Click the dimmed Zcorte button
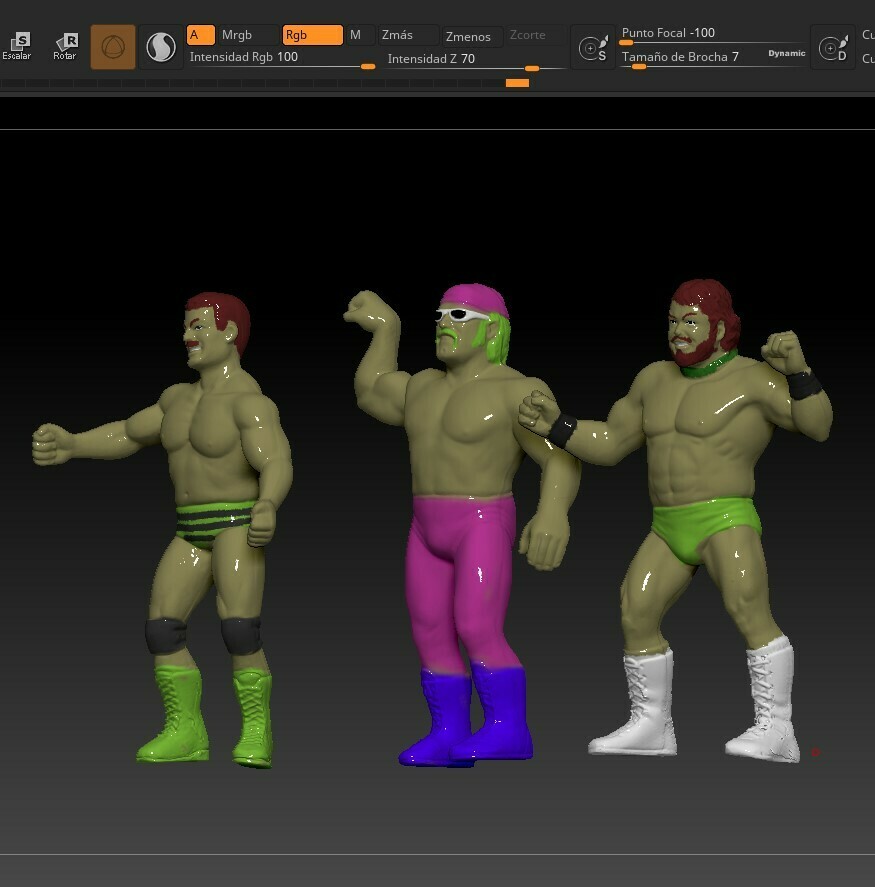875x887 pixels. pos(528,35)
